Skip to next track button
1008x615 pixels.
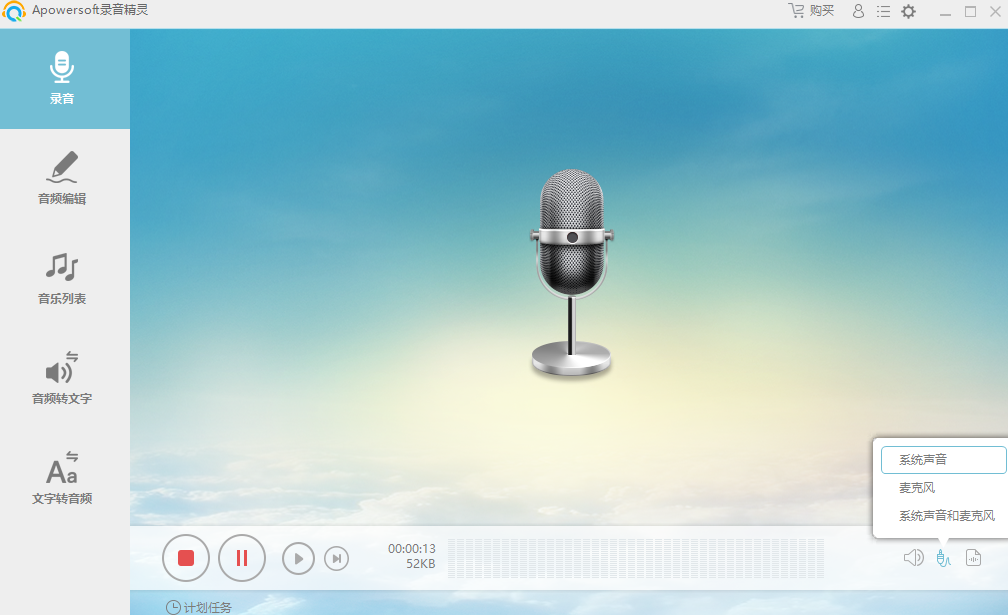click(x=337, y=558)
